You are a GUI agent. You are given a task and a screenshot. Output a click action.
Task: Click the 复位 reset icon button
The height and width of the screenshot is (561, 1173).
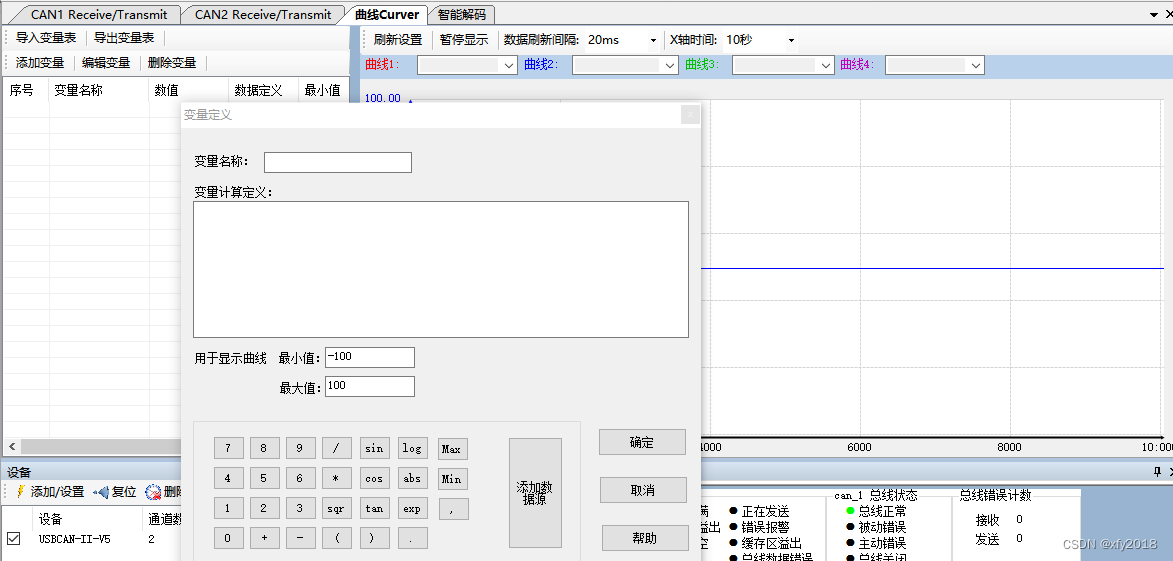pyautogui.click(x=115, y=492)
